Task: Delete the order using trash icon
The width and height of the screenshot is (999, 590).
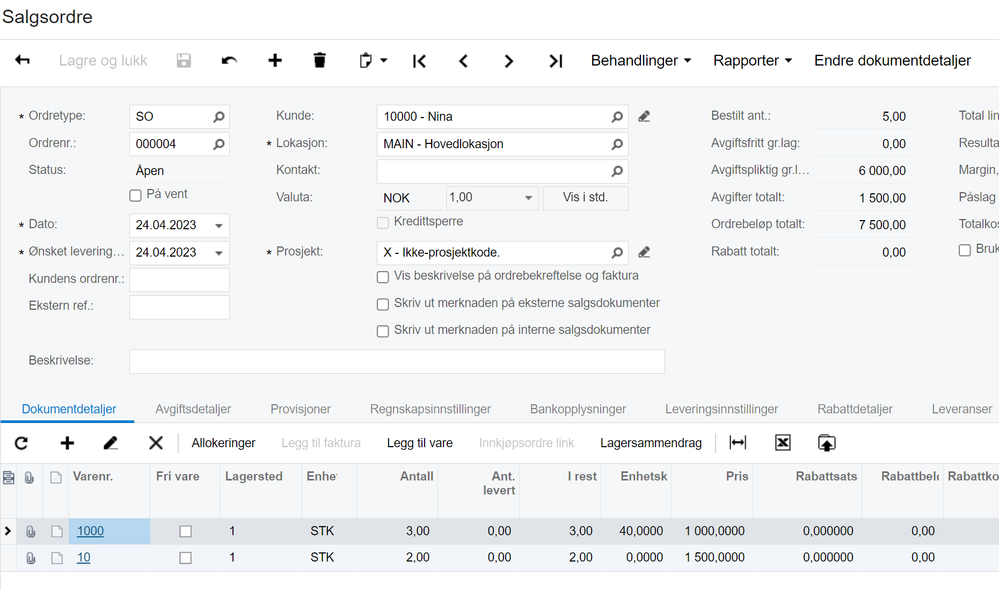Action: (320, 61)
